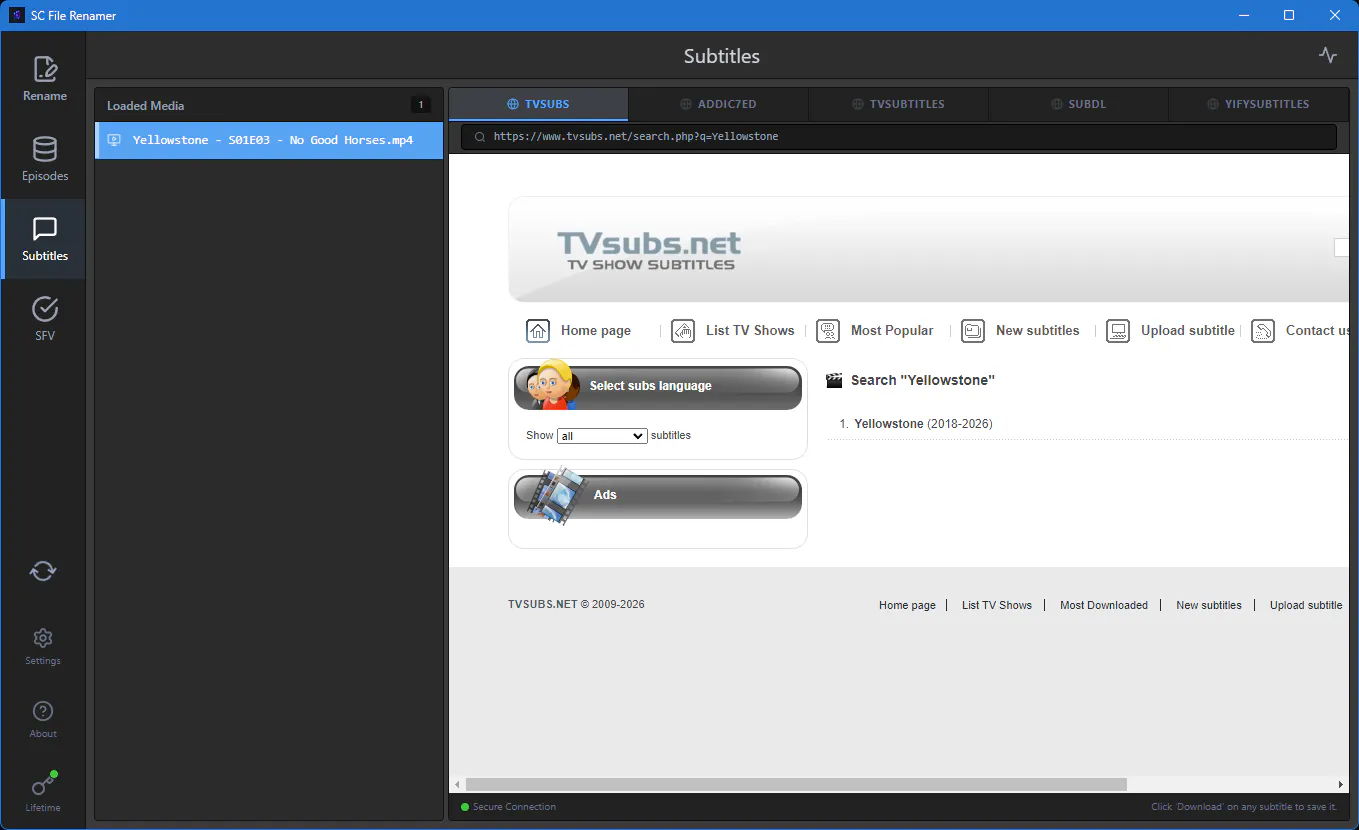Select the Subtitles sidebar section
This screenshot has height=830, width=1359.
[x=44, y=239]
